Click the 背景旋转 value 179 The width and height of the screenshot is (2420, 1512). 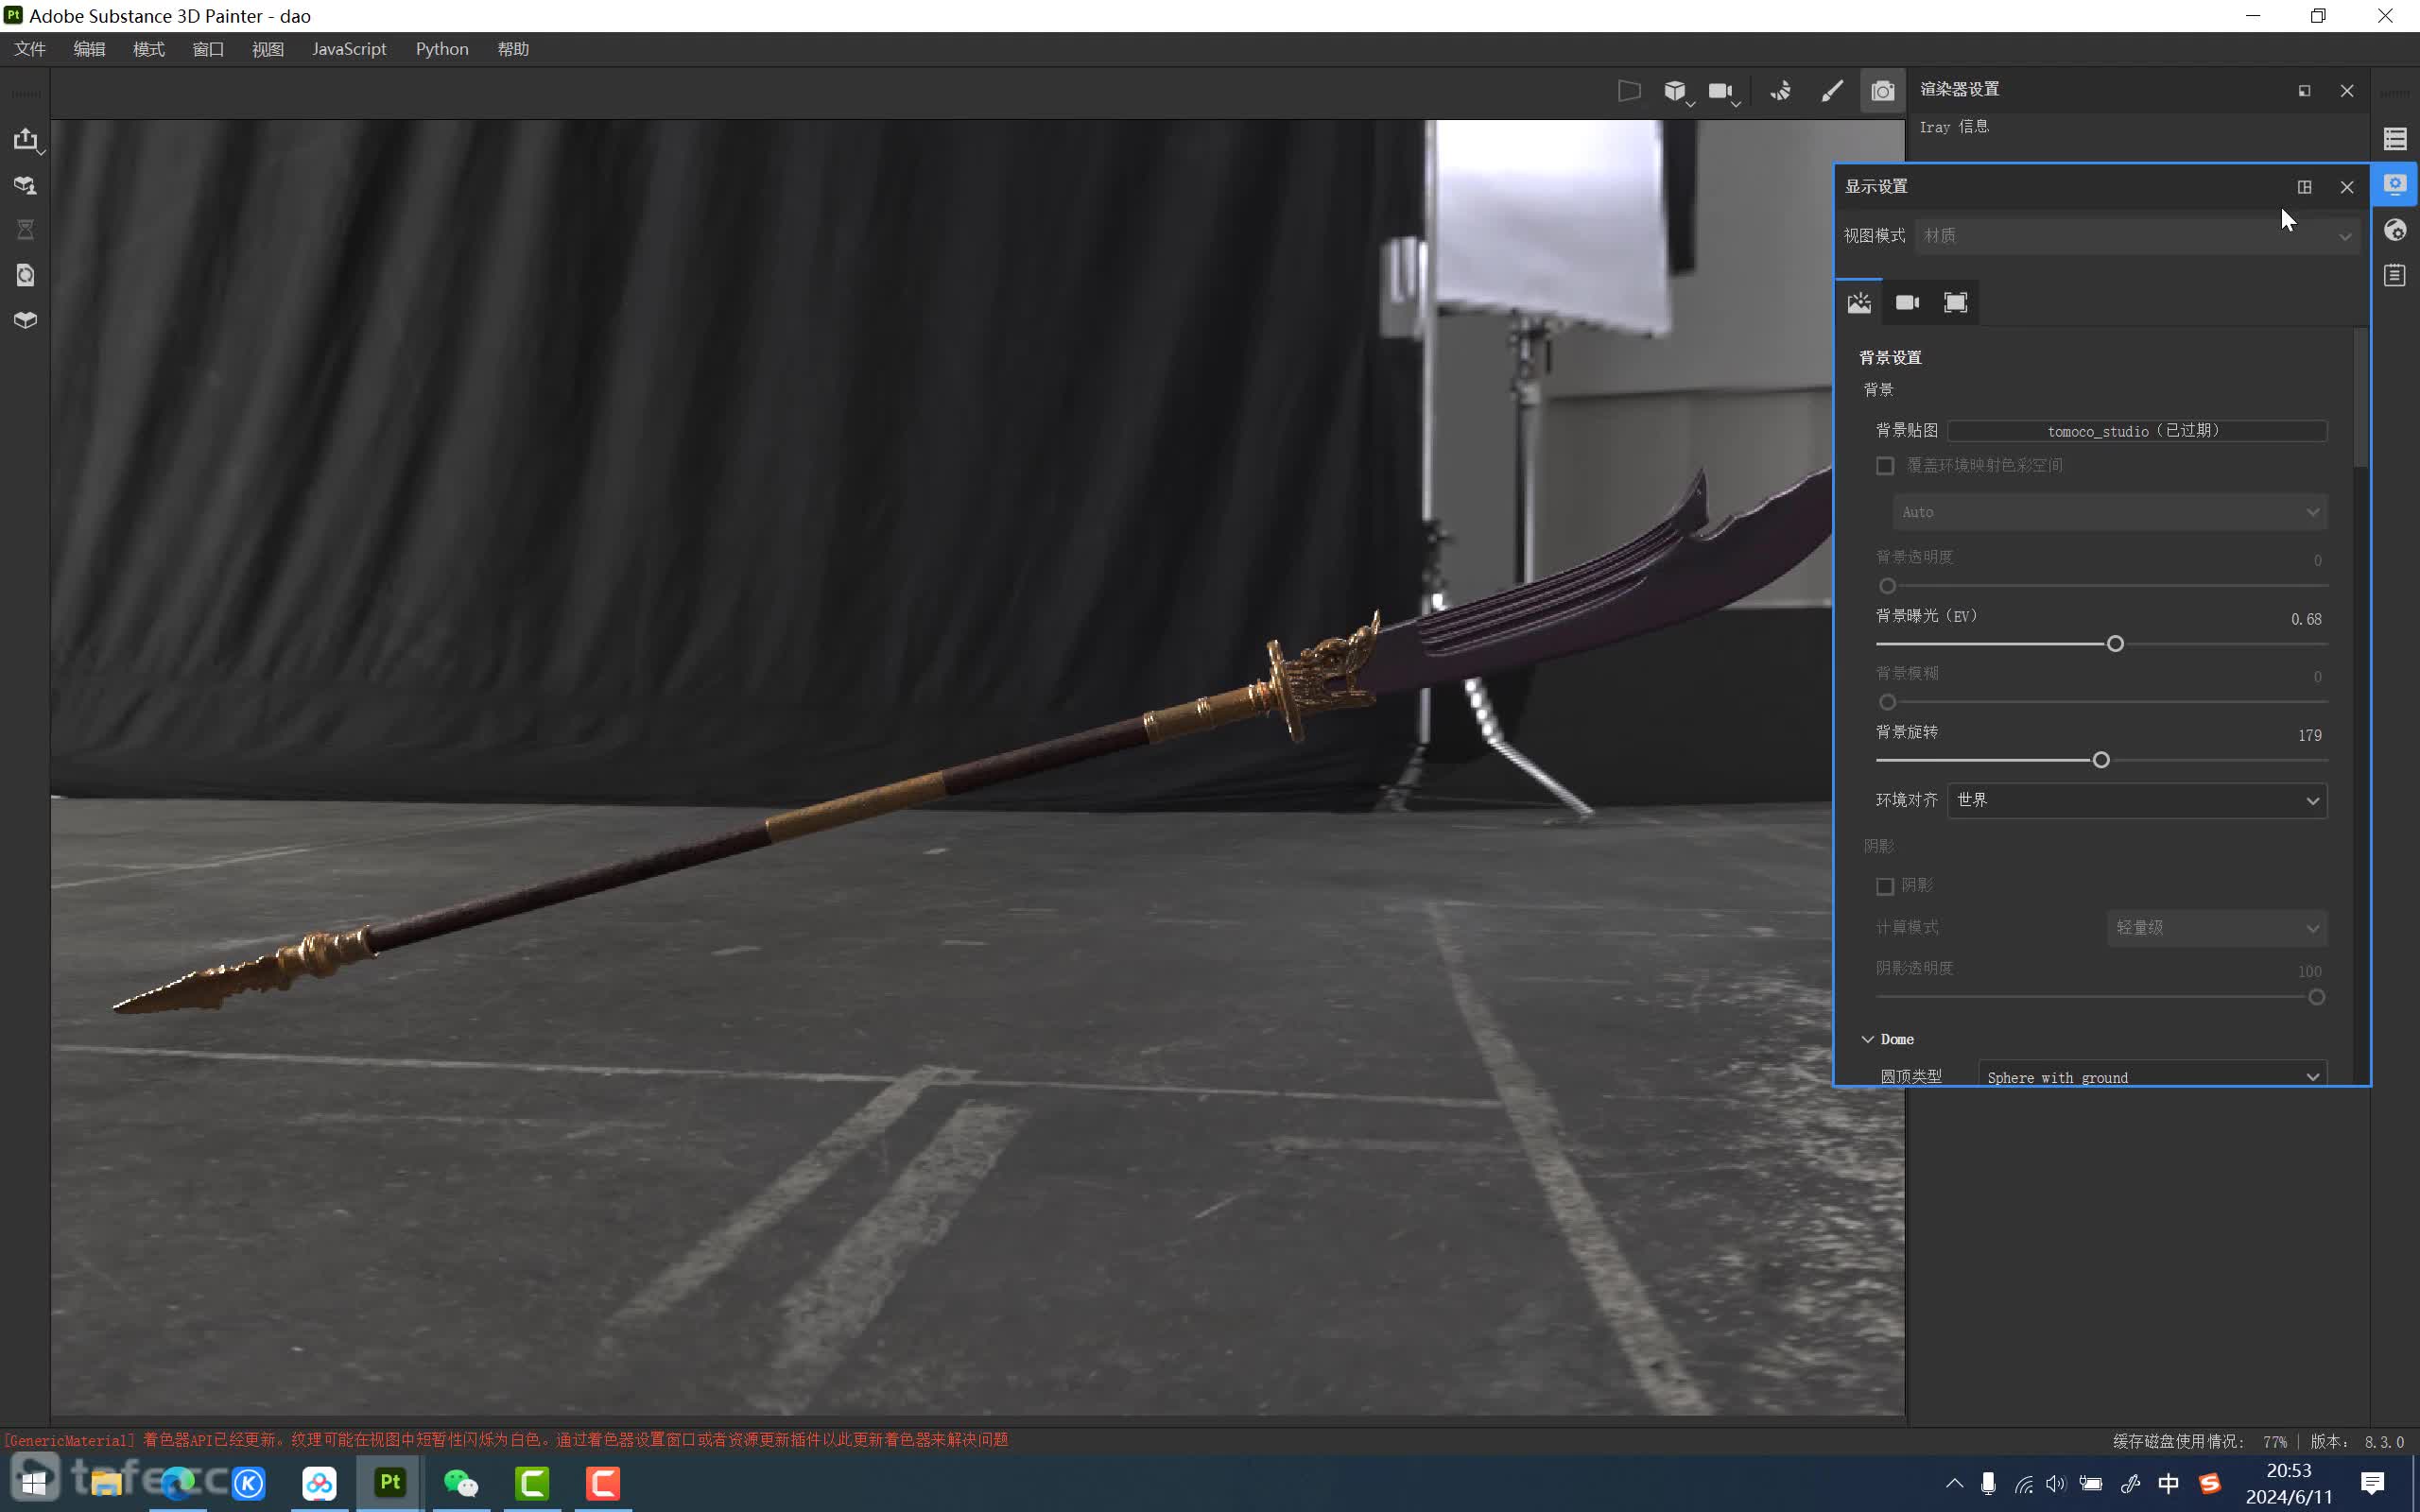[x=2309, y=735]
